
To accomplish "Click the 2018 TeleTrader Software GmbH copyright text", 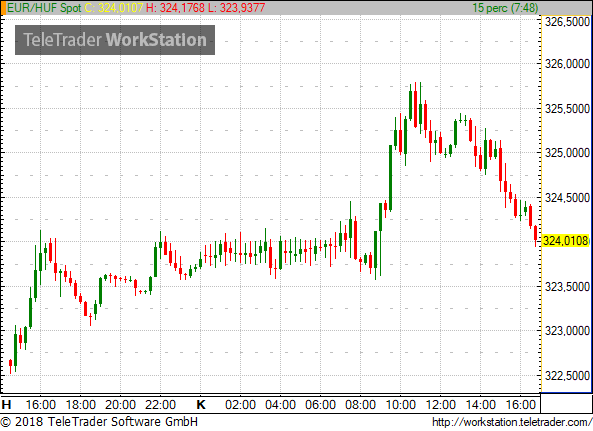I will click(x=99, y=422).
